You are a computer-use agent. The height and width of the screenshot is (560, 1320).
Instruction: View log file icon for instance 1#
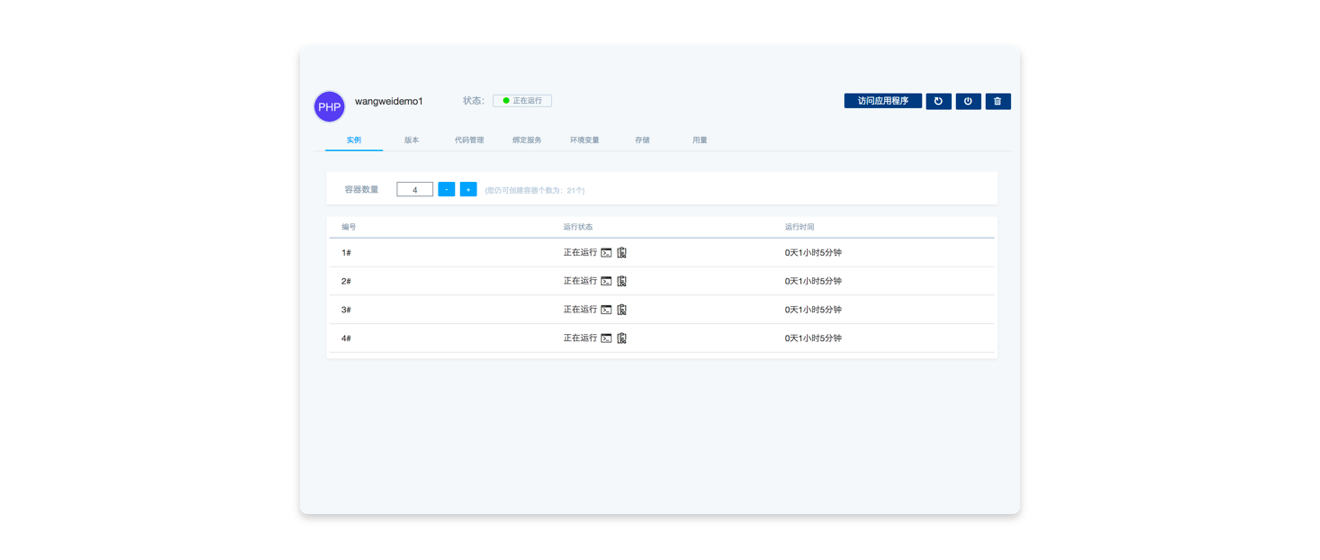coord(622,253)
